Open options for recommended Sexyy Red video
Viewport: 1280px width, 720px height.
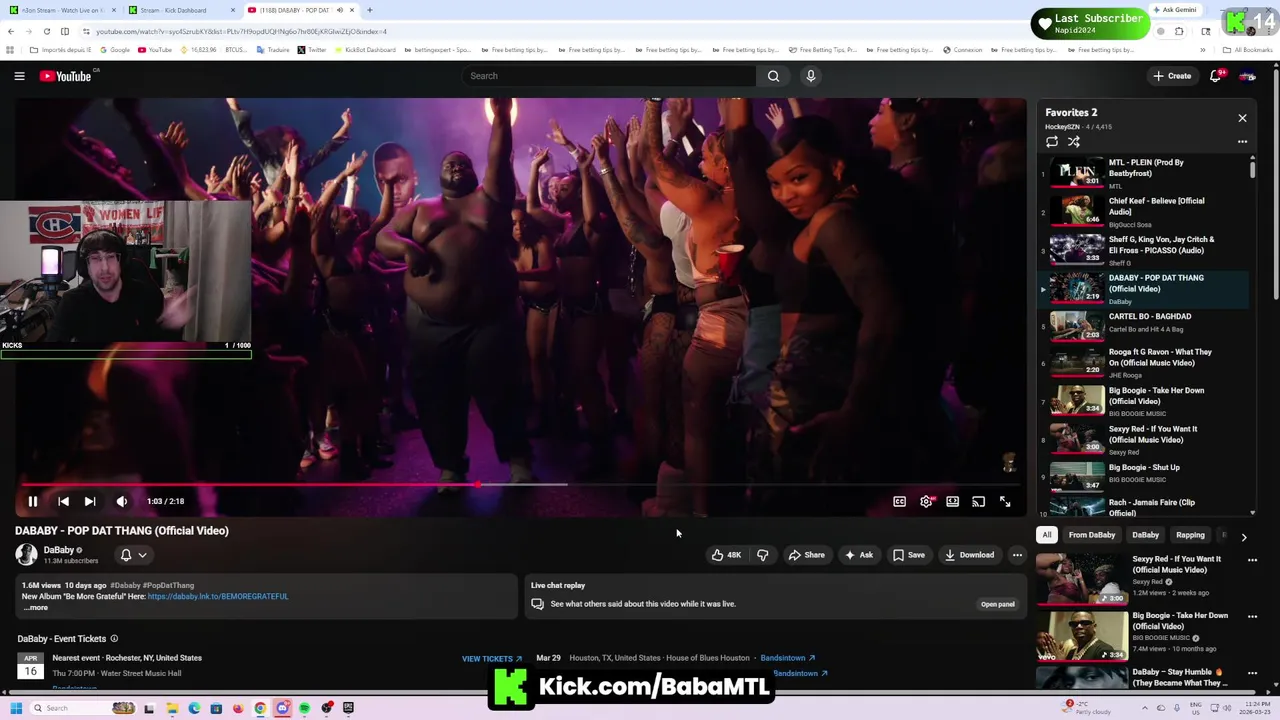click(x=1252, y=560)
